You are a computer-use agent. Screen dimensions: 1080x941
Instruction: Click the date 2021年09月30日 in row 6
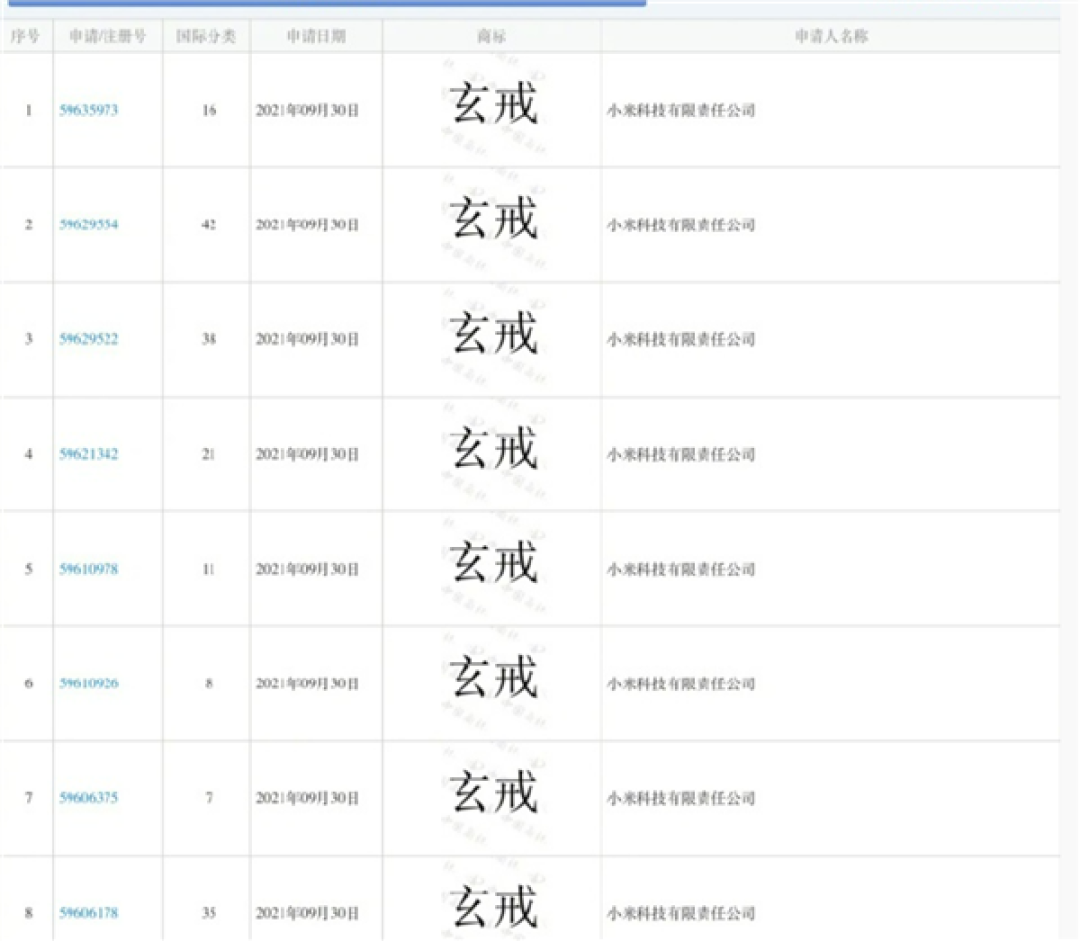[x=307, y=683]
